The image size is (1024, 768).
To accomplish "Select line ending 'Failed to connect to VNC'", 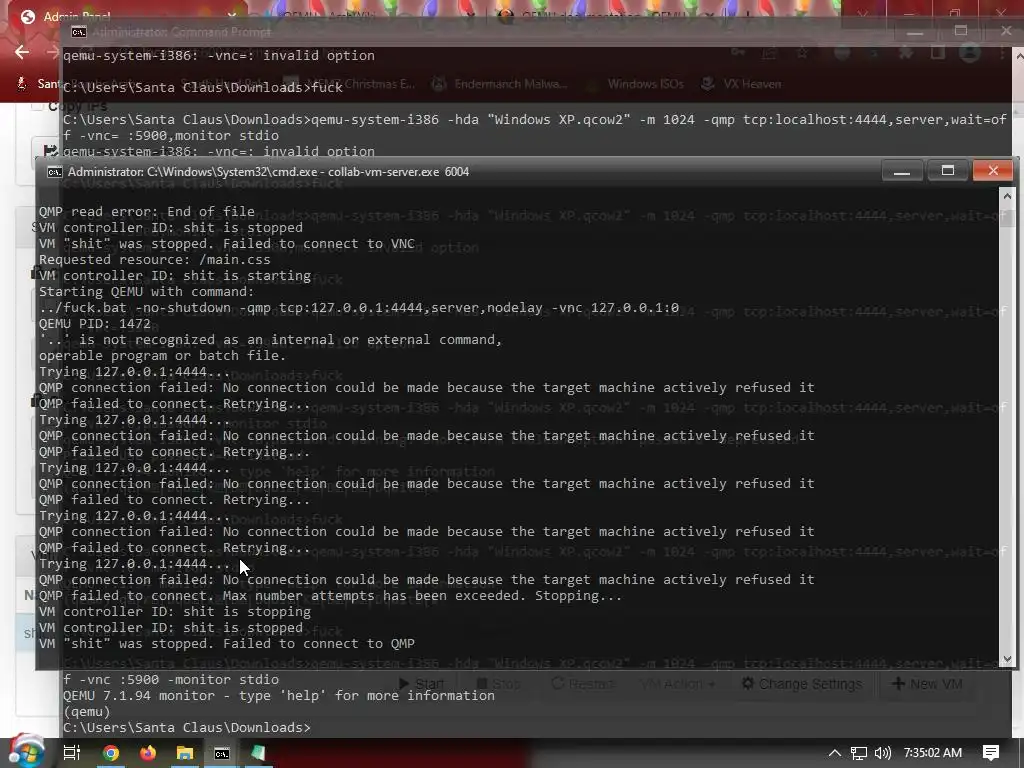I will [227, 244].
